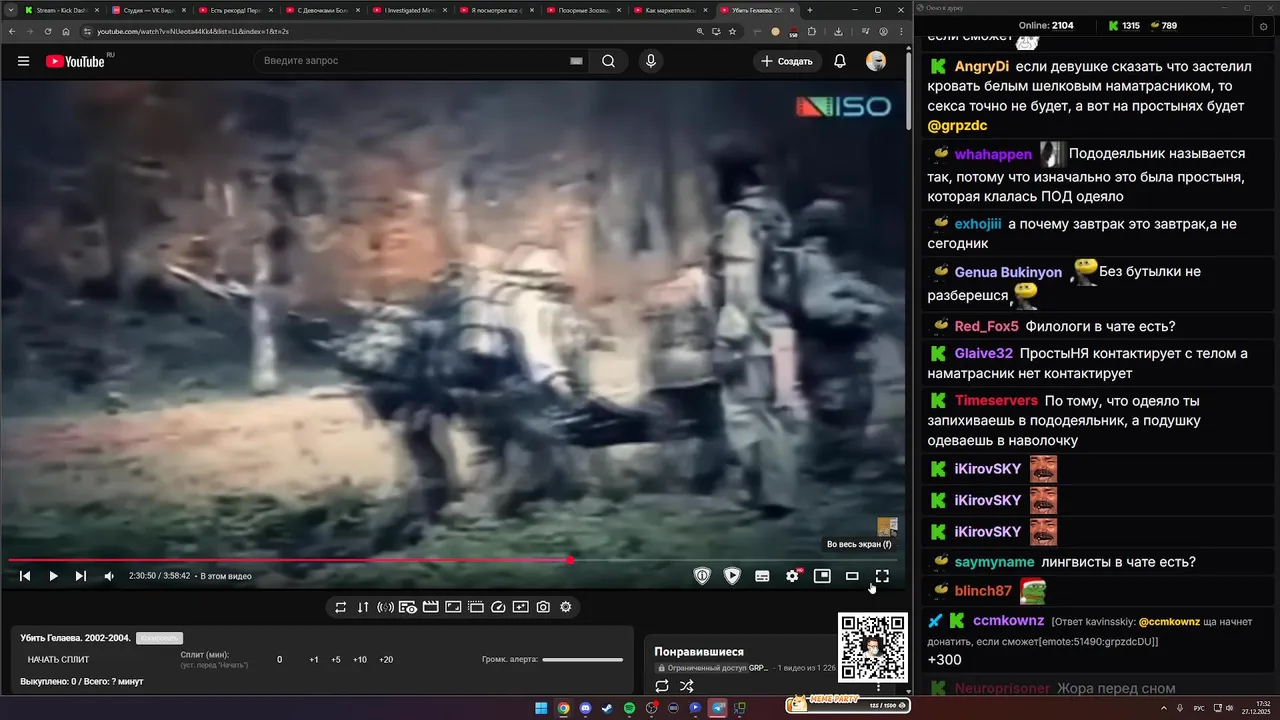This screenshot has width=1280, height=720.
Task: Reload the page
Action: [49, 32]
